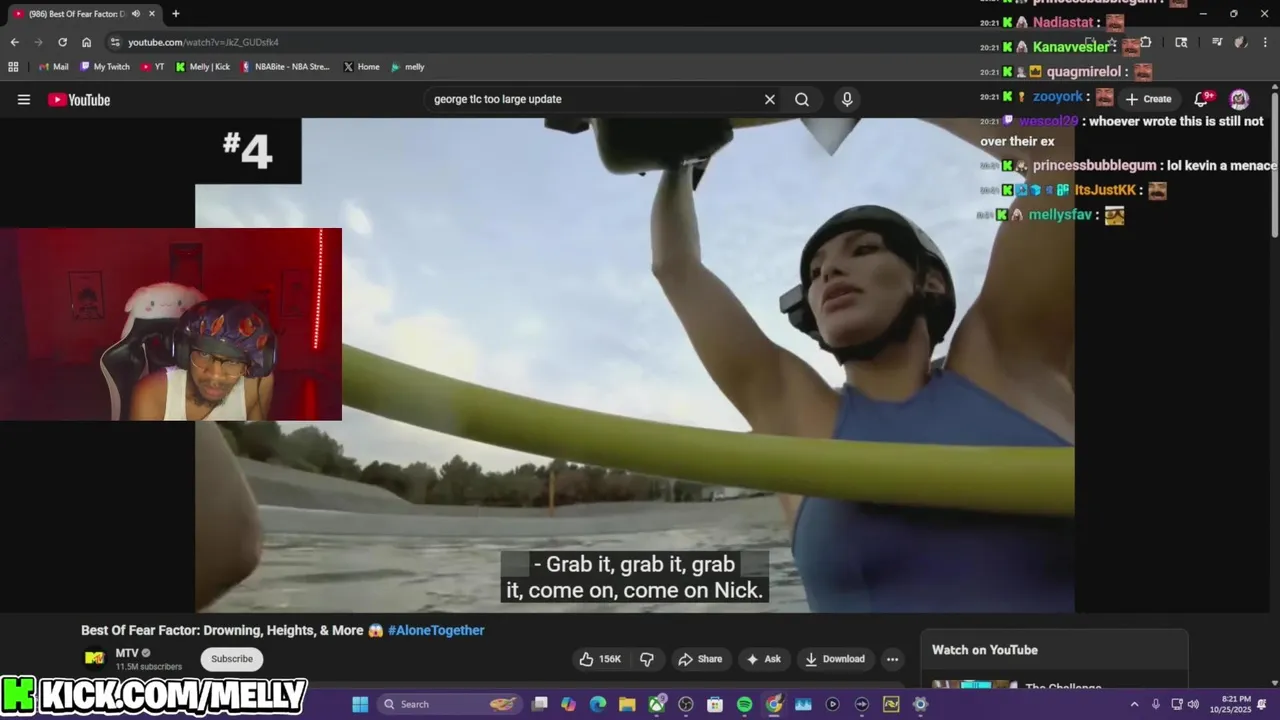Go to the YouTube home logo
Viewport: 1280px width, 720px height.
[x=79, y=100]
